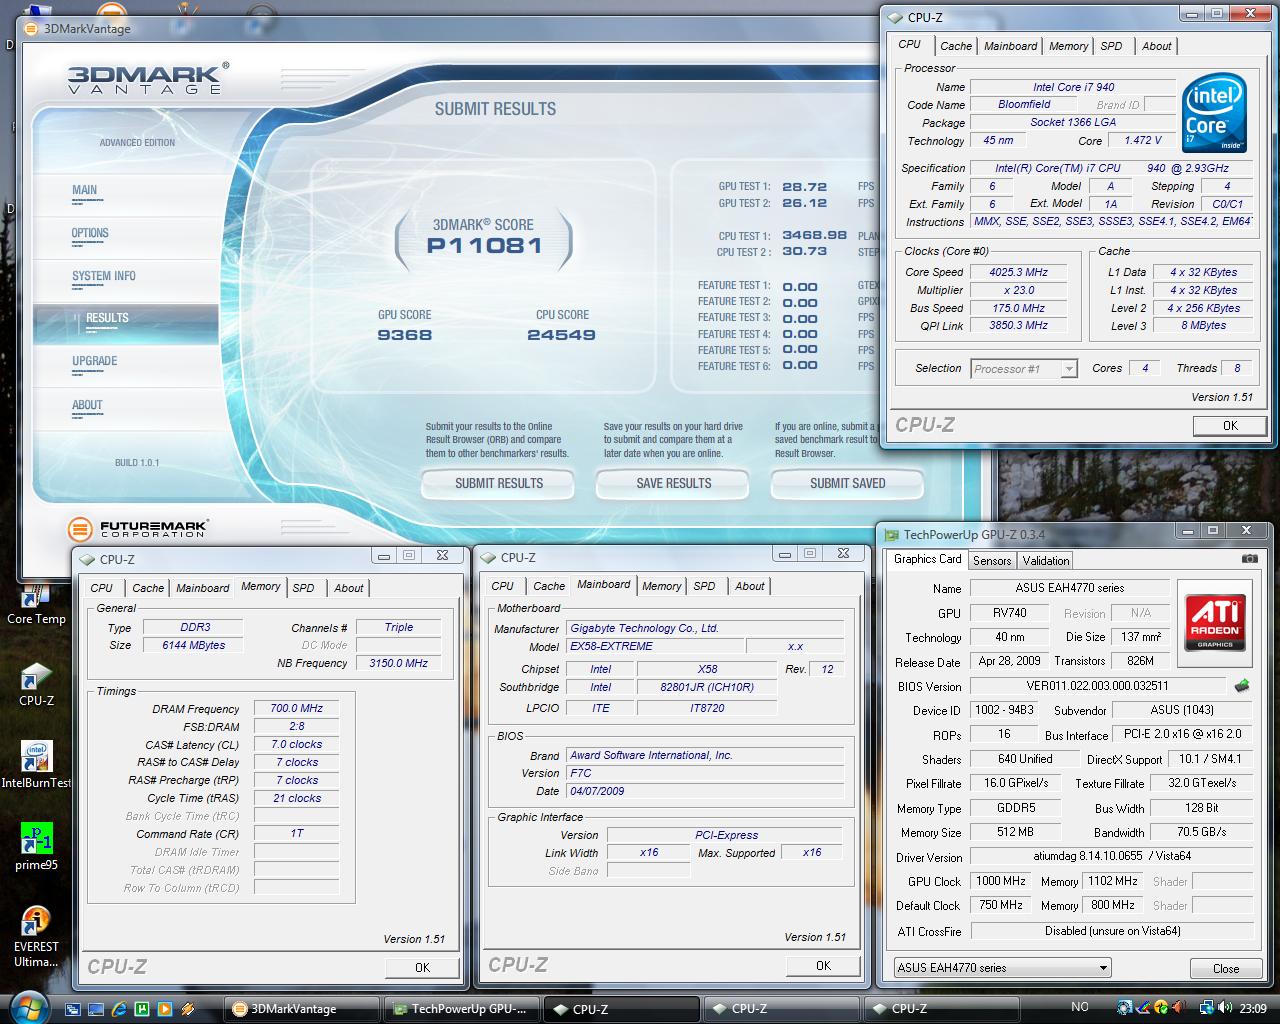Activate the TechPowerUp GPU-Z taskbar button
The height and width of the screenshot is (1024, 1280).
(462, 1009)
